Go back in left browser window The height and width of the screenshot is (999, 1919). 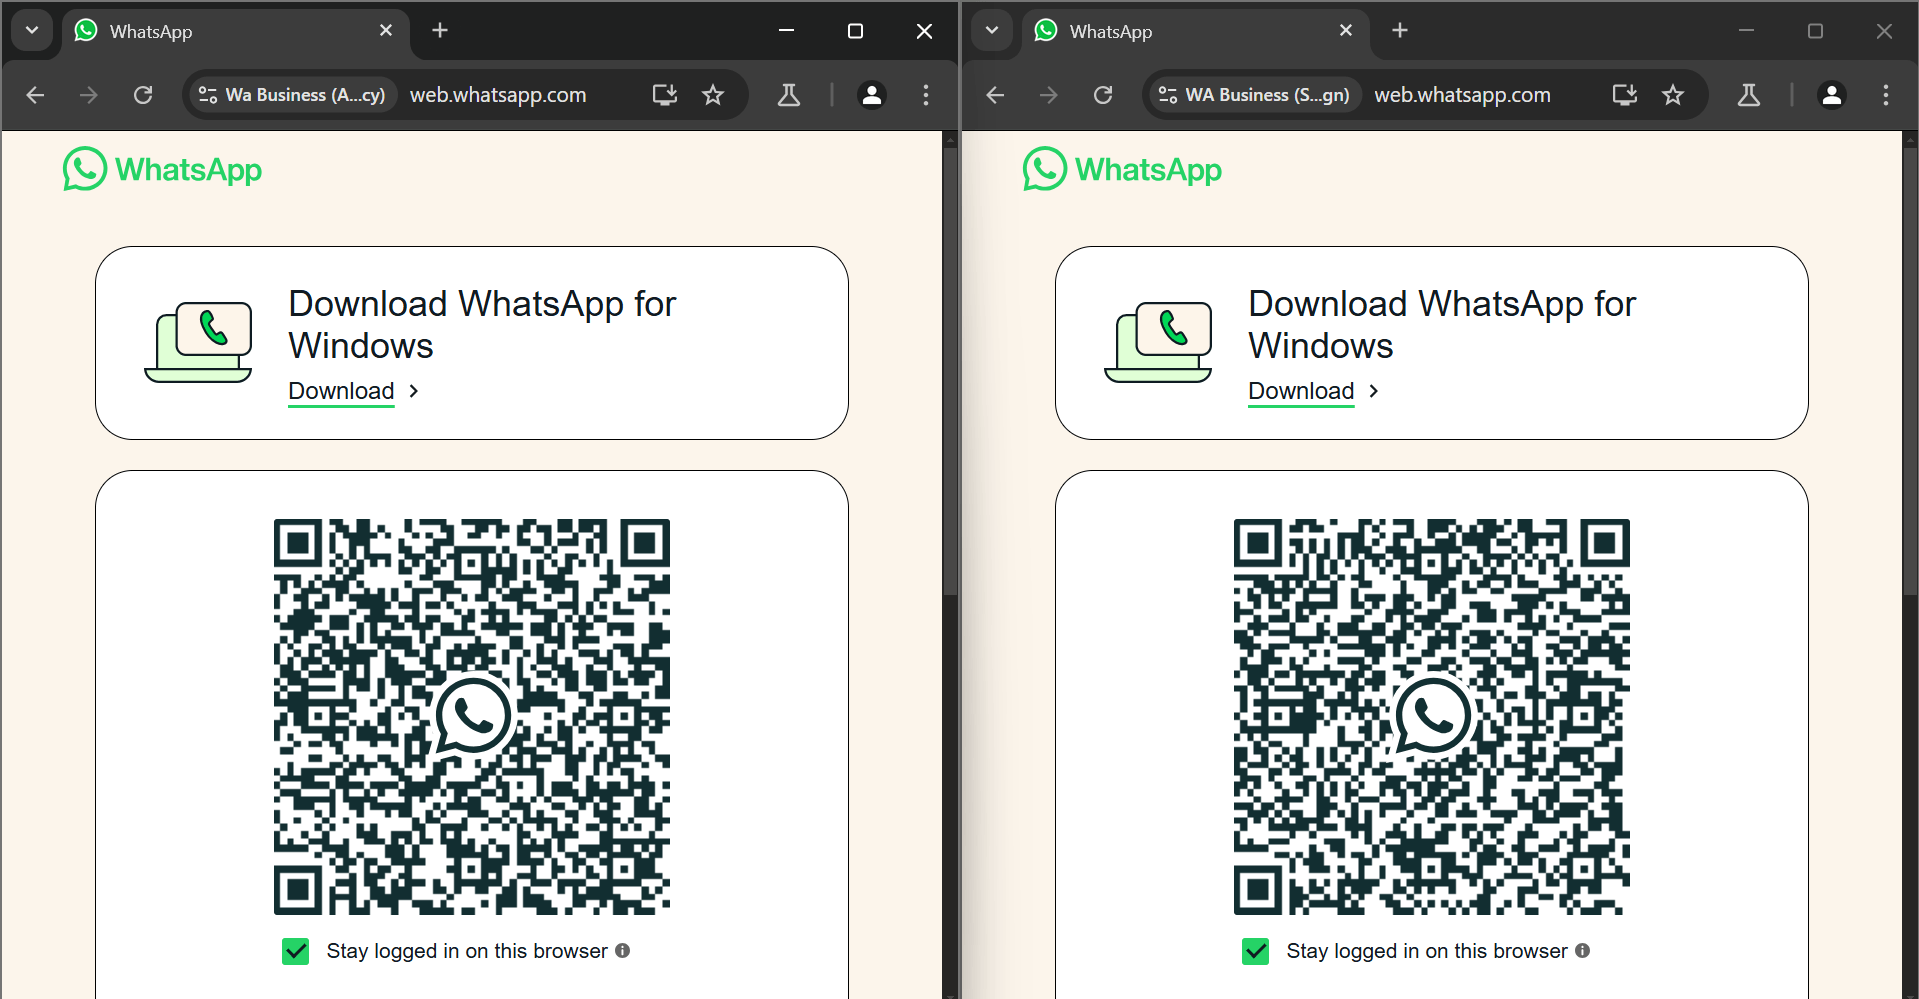pos(35,95)
